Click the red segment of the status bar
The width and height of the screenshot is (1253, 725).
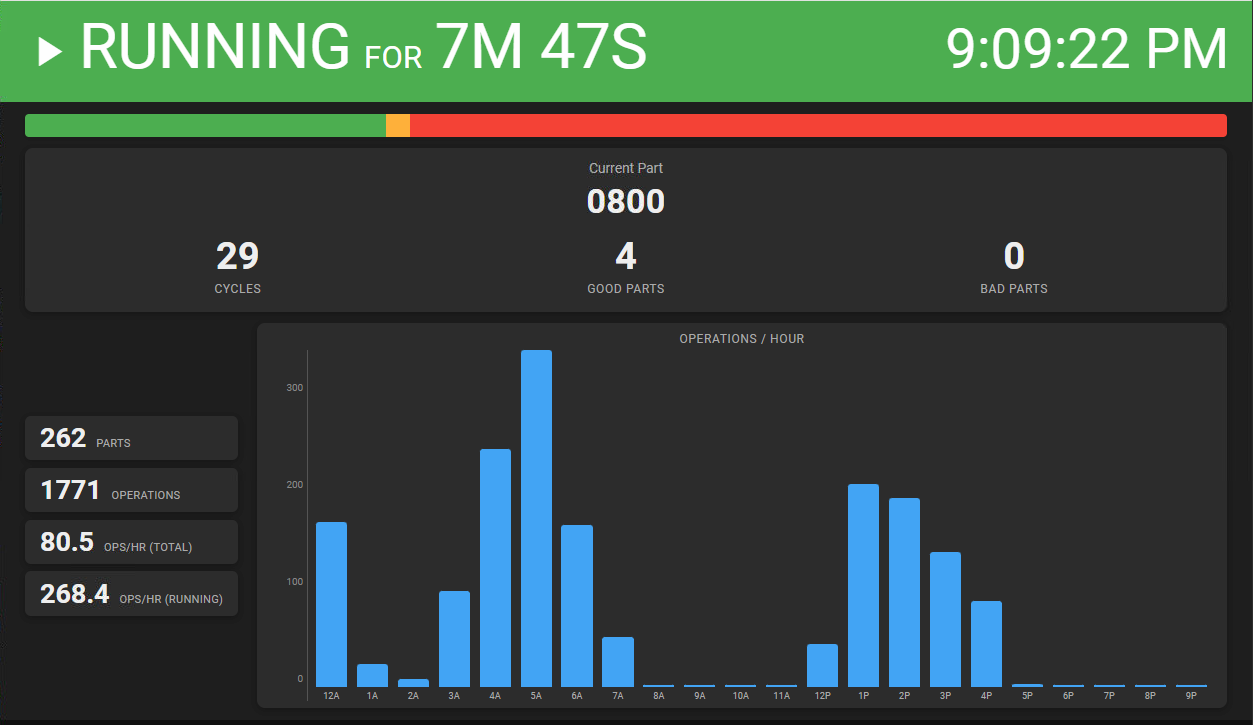[818, 125]
